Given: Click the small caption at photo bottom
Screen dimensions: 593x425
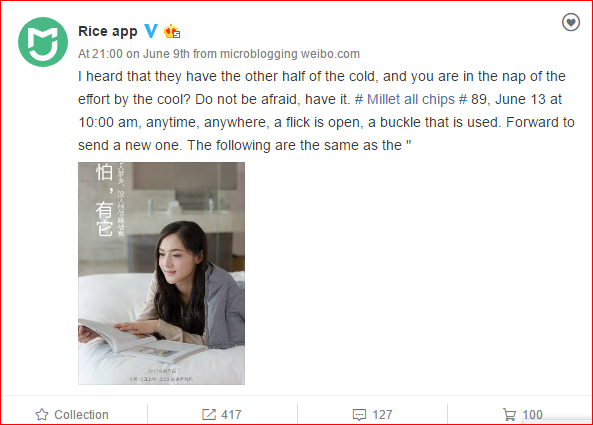Looking at the screenshot, I should click(162, 375).
